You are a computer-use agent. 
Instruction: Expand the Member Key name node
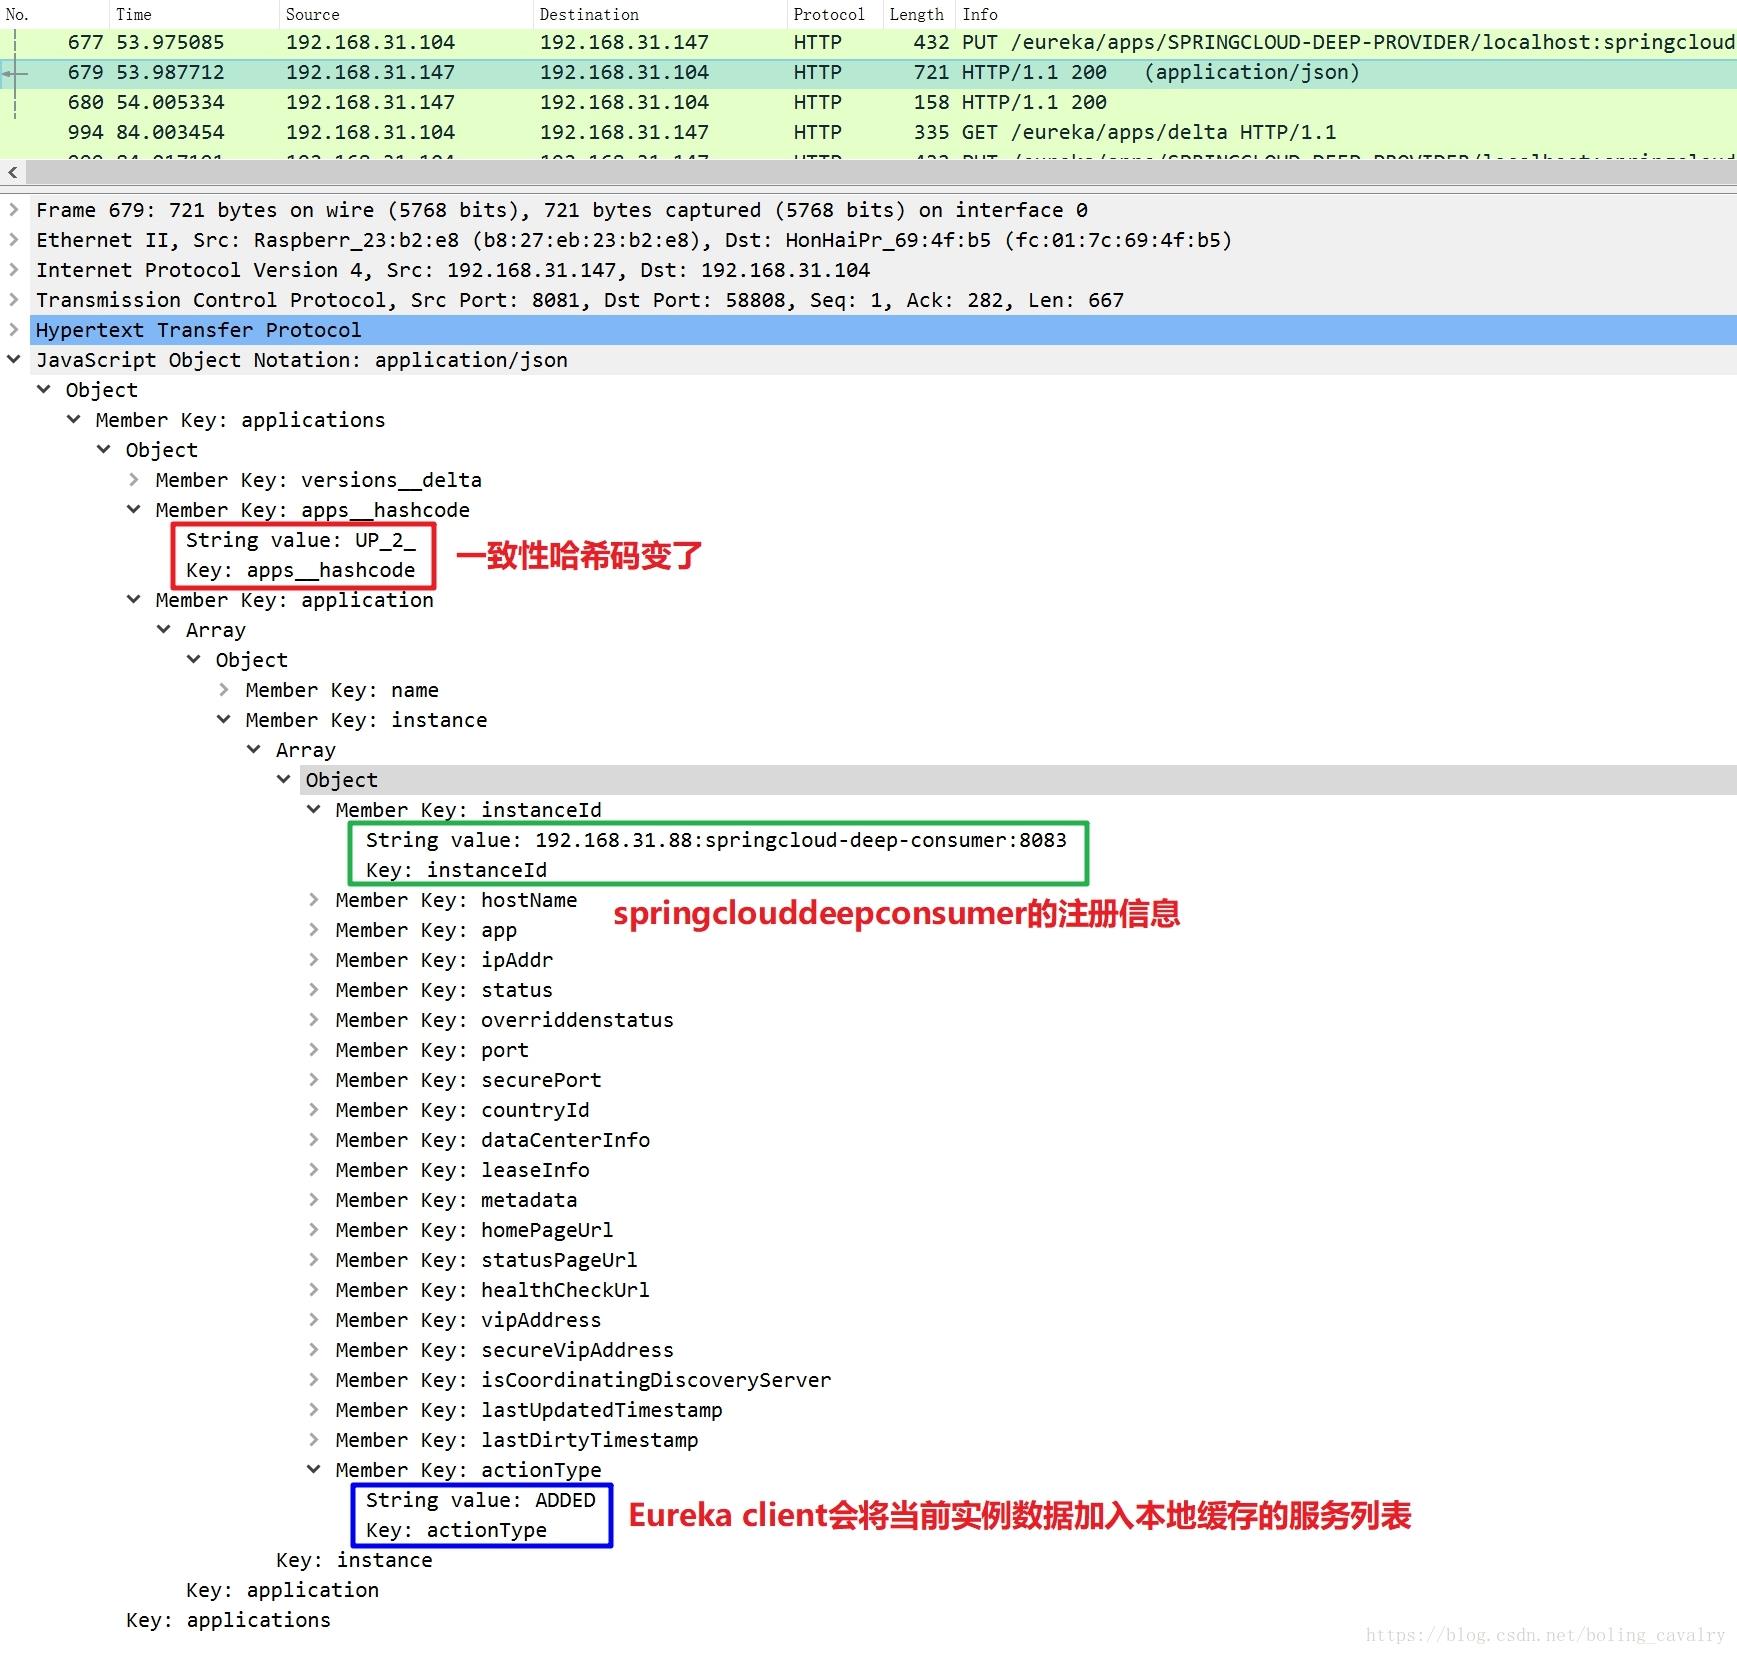[x=224, y=690]
